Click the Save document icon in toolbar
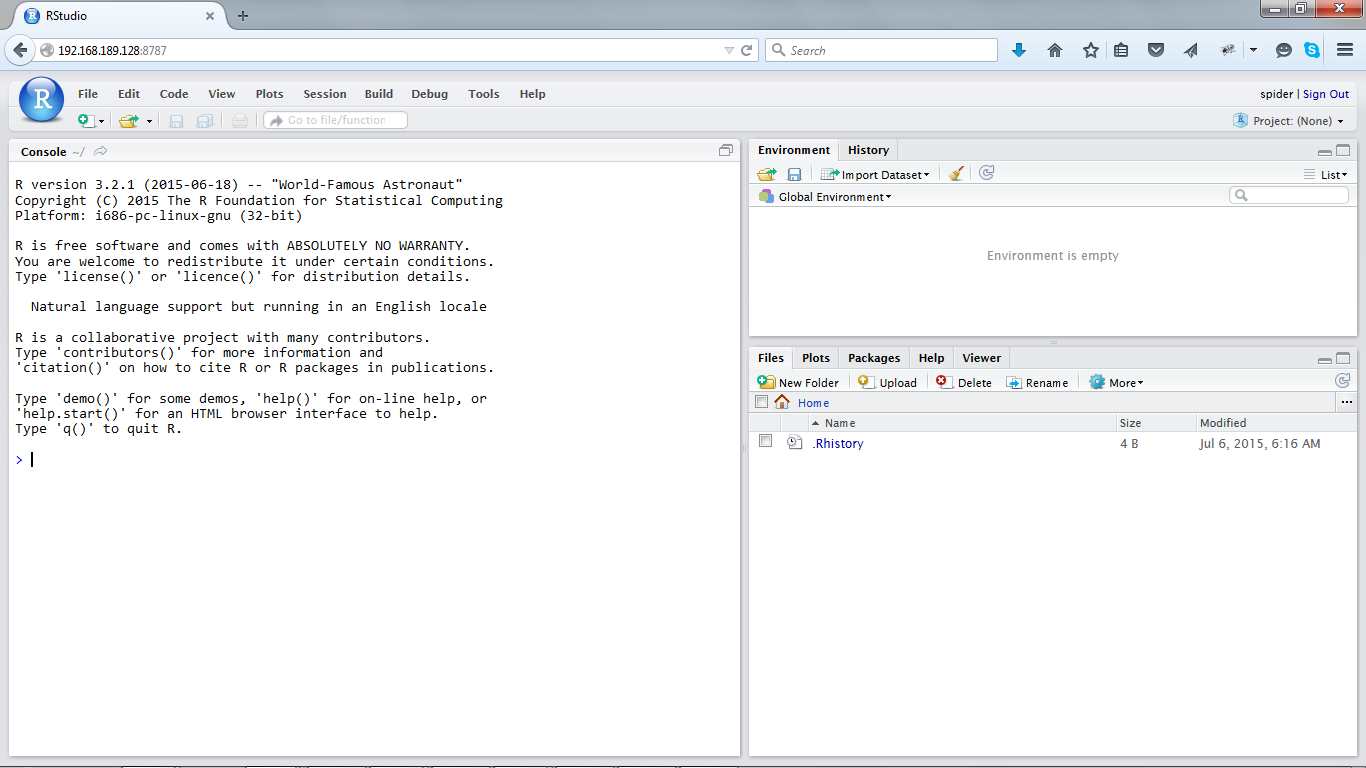This screenshot has width=1366, height=768. tap(176, 121)
